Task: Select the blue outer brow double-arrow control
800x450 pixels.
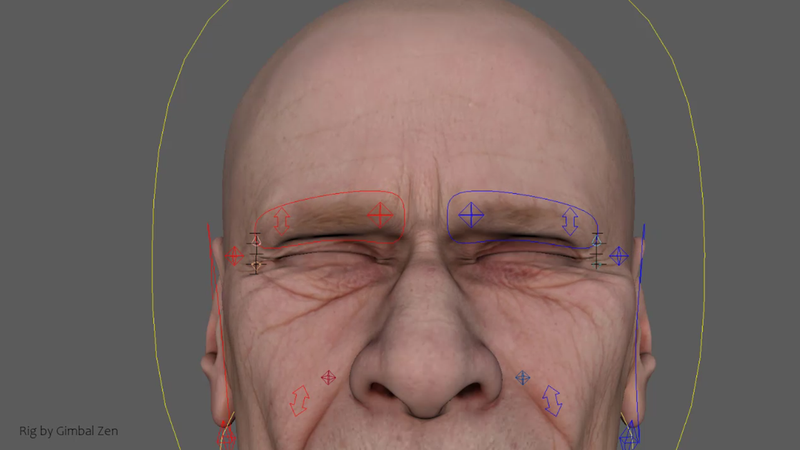Action: click(570, 221)
